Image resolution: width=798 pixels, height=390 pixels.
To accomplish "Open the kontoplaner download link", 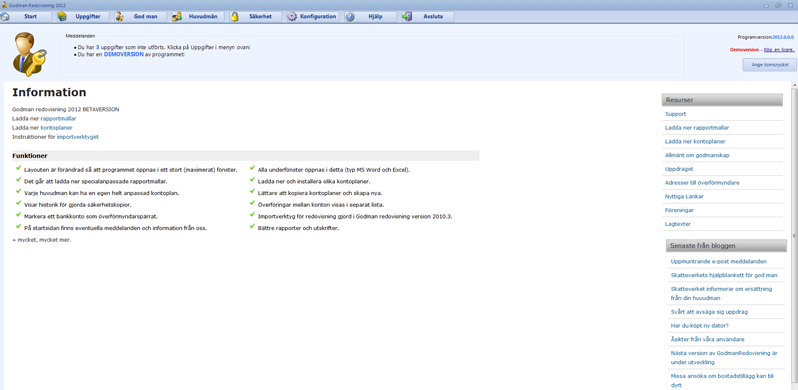I will point(56,128).
